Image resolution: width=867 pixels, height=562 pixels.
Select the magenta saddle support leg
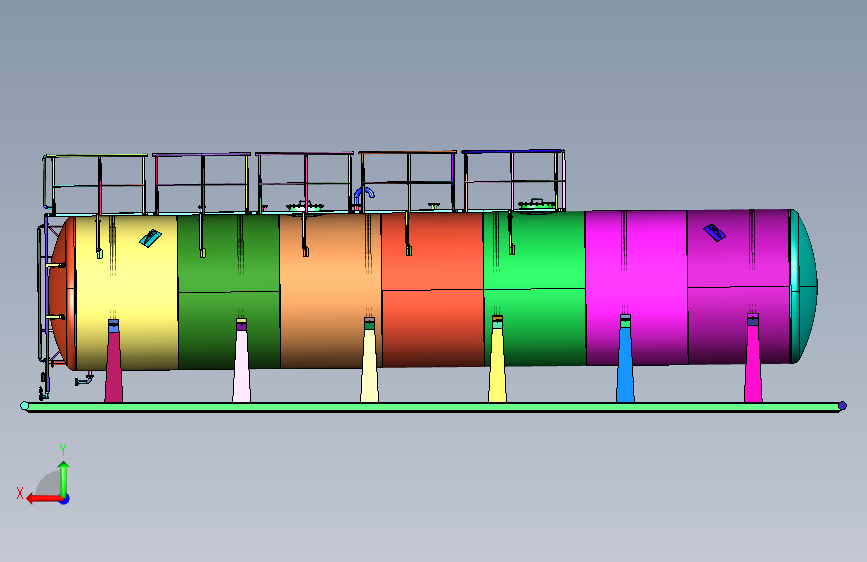(753, 363)
